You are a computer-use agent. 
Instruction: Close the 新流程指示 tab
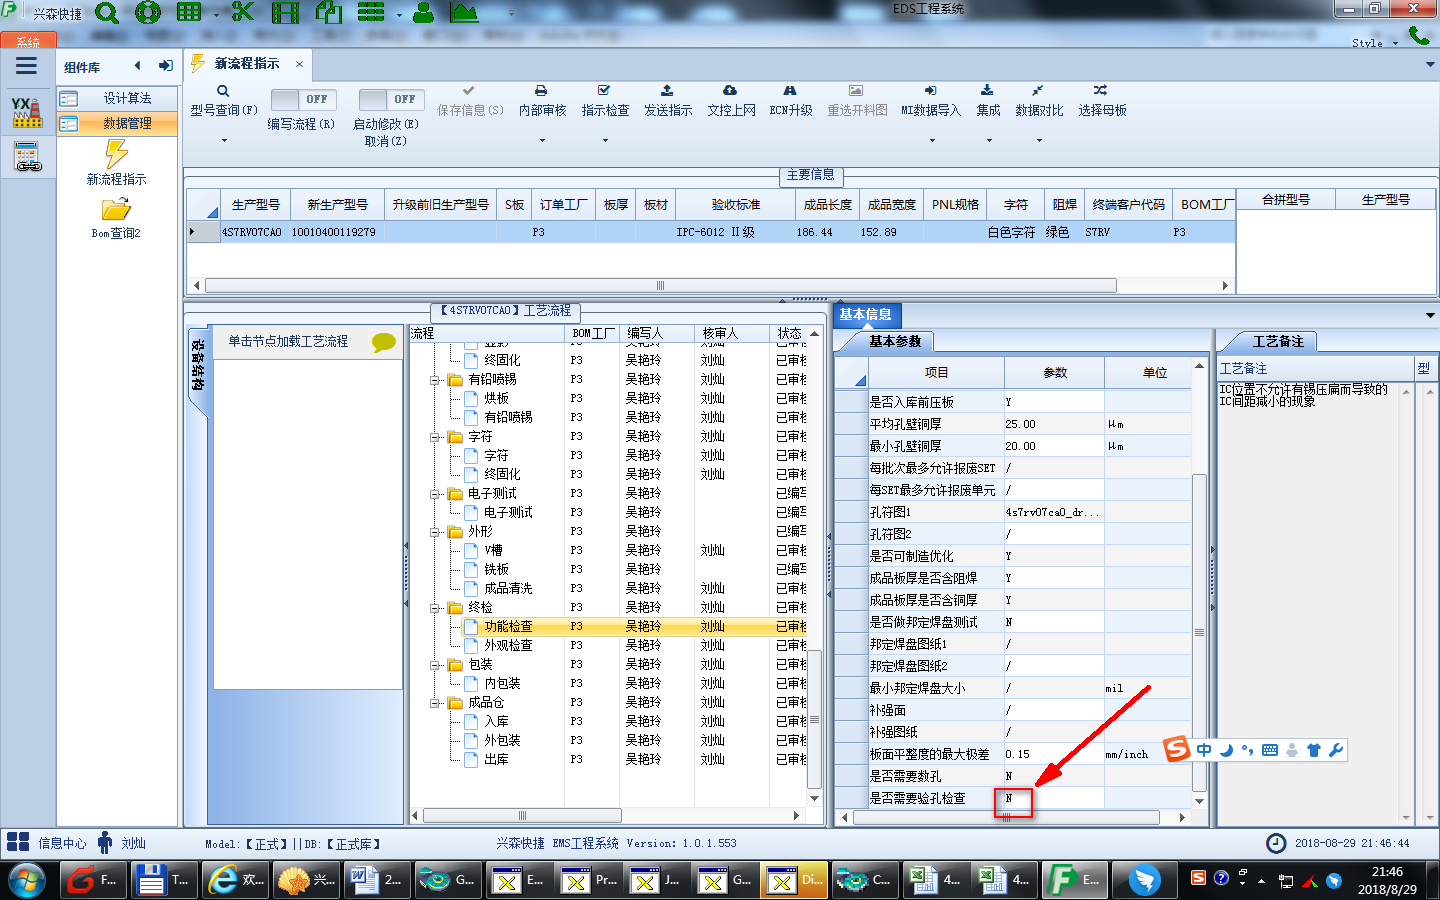(299, 64)
